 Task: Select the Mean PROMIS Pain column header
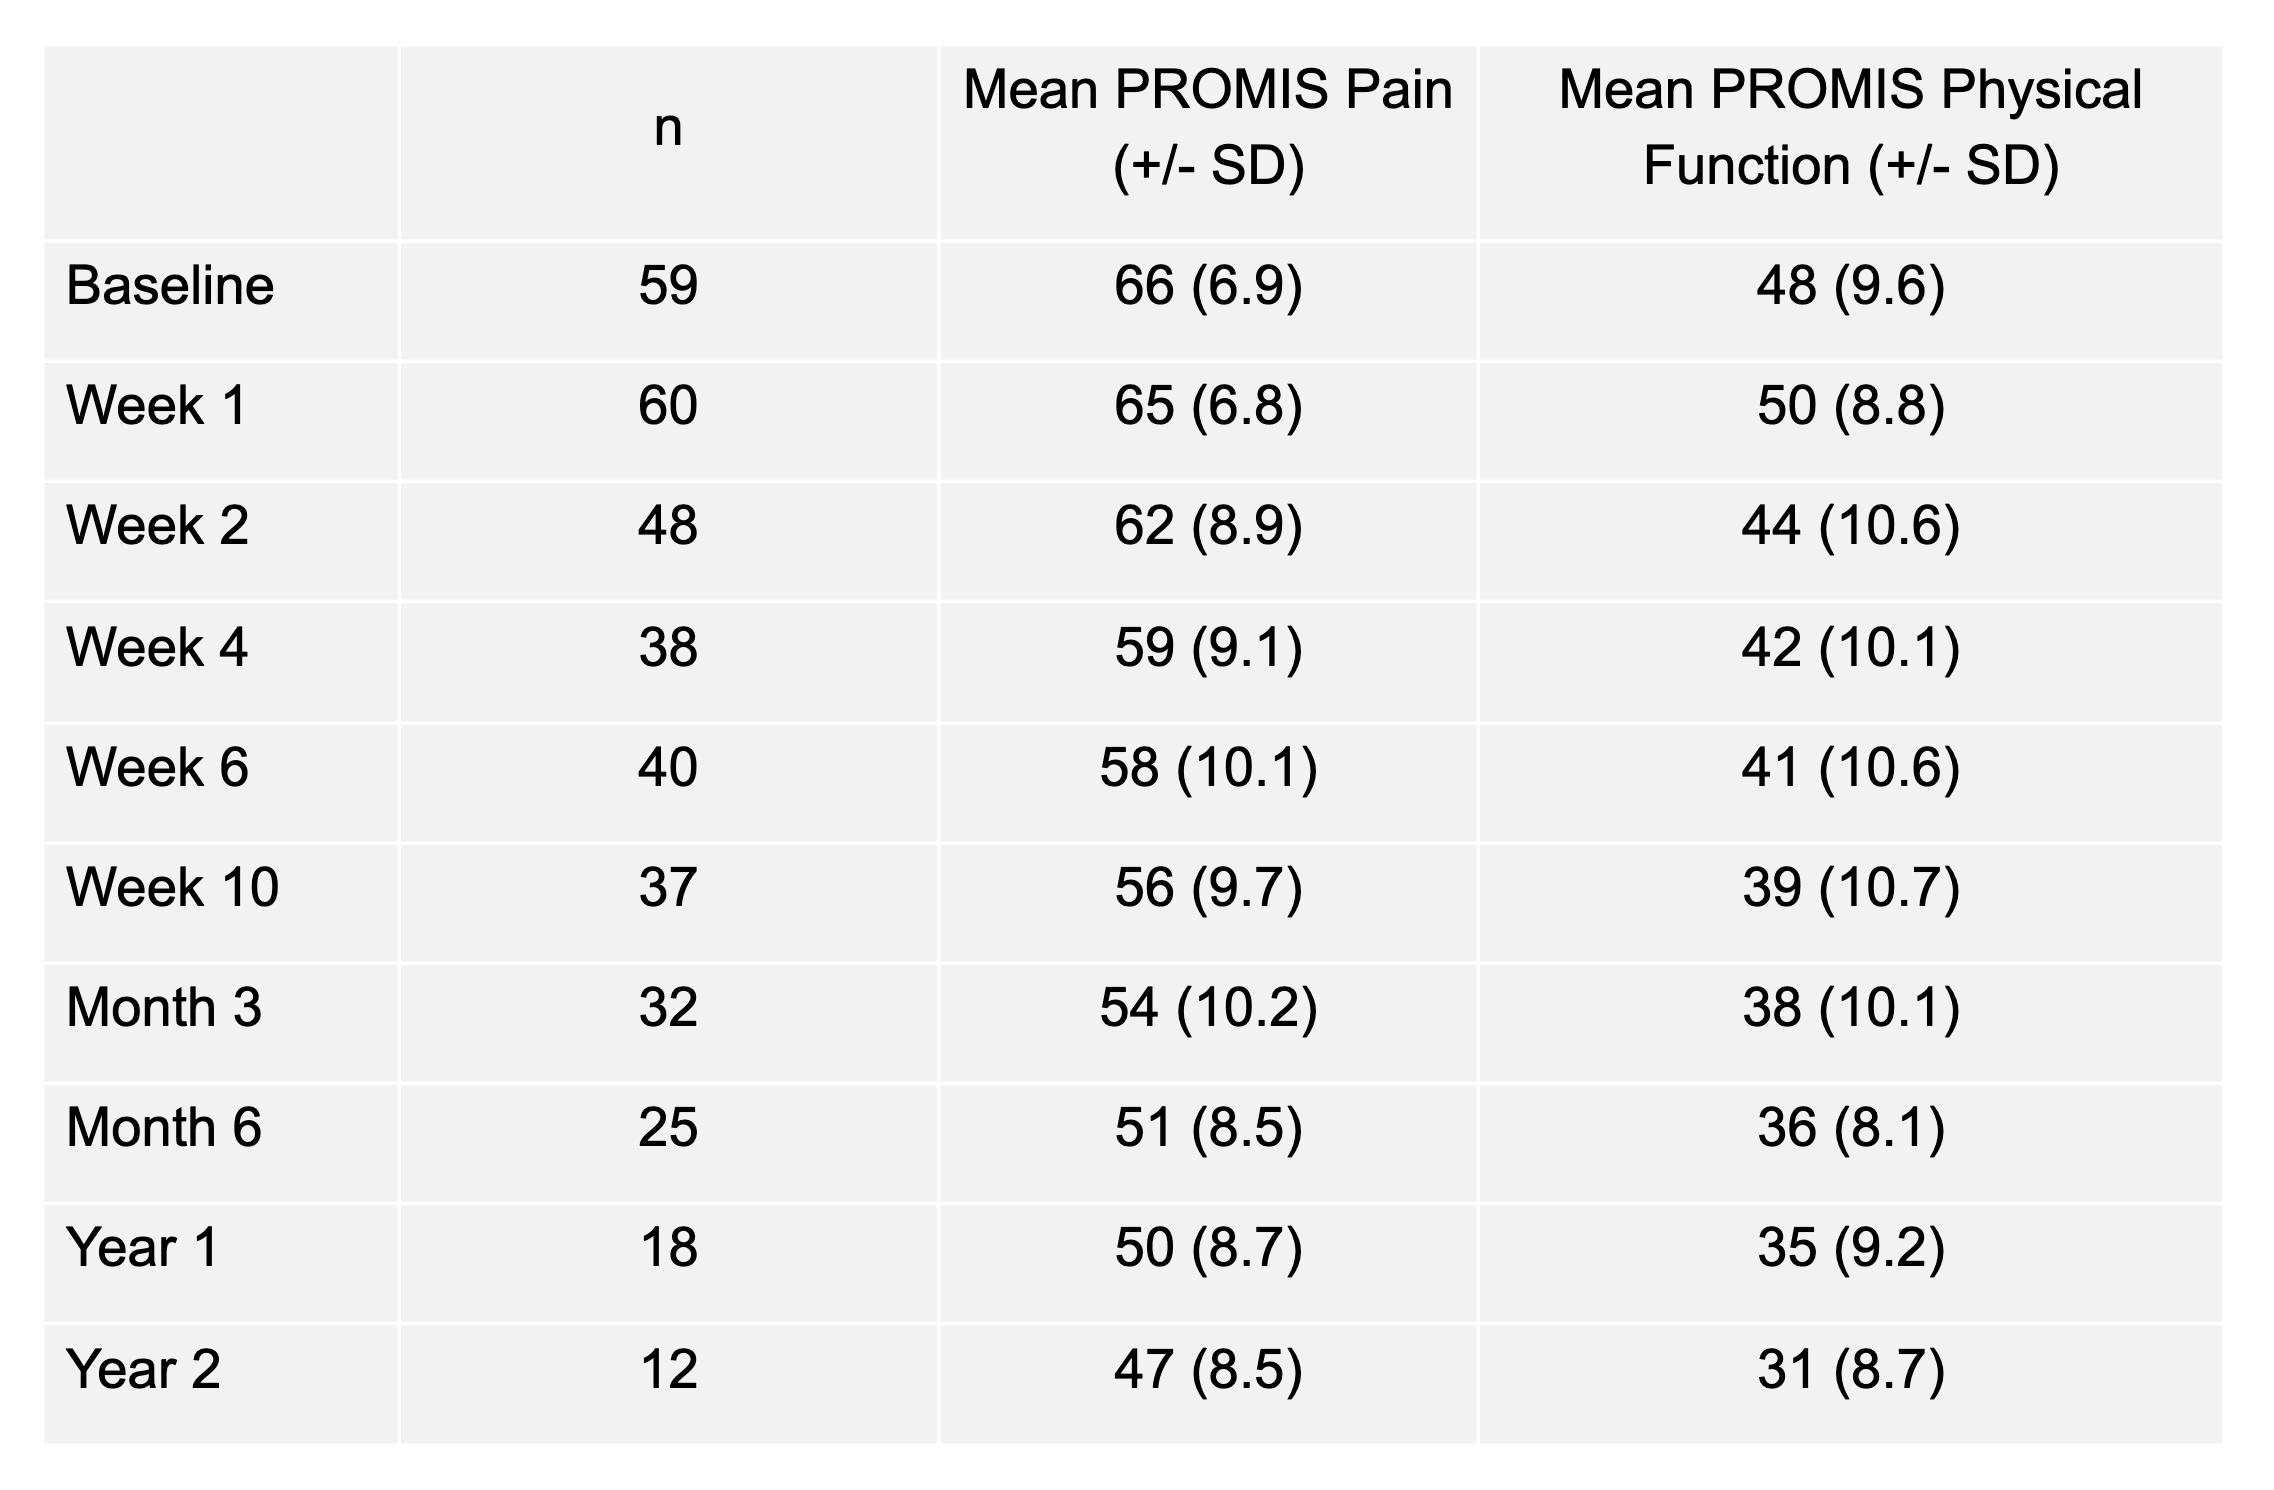1208,127
